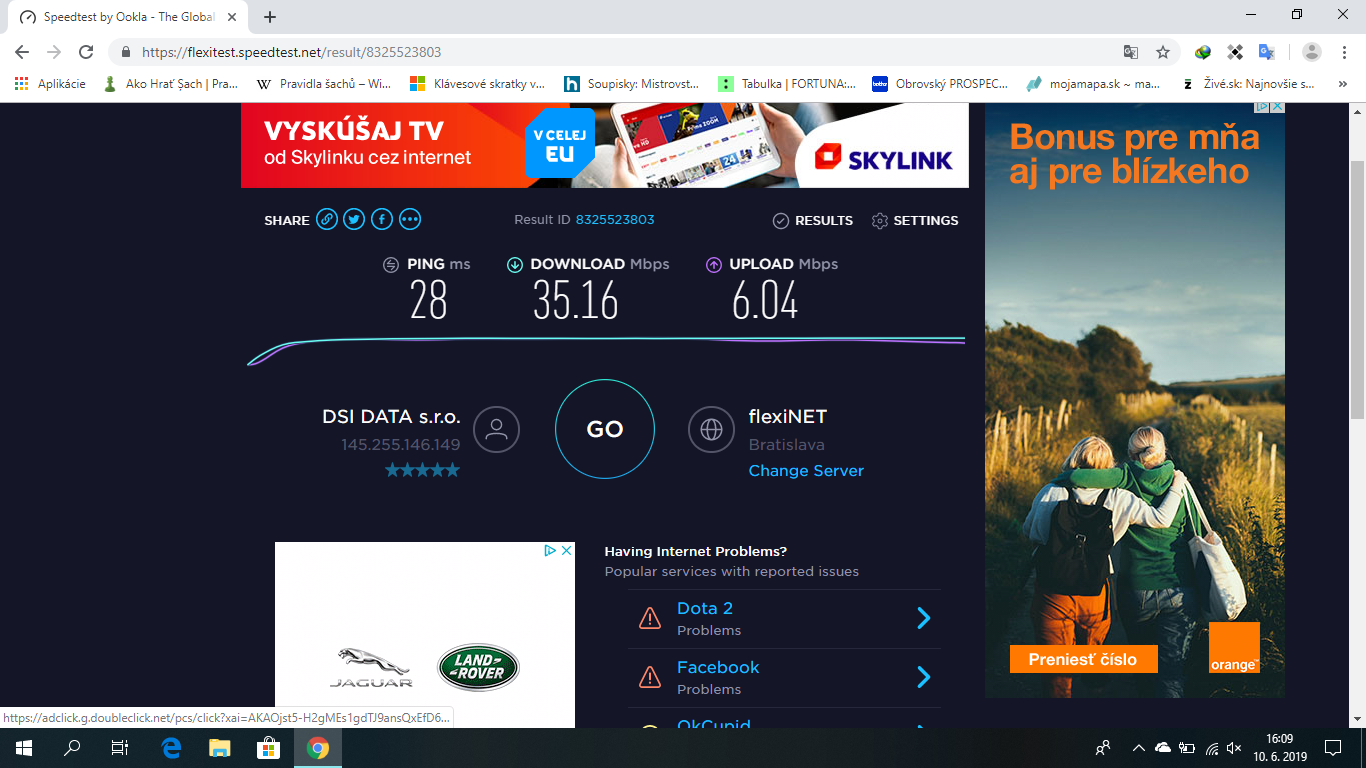Open the Dota 2 link
1366x768 pixels.
coord(705,608)
